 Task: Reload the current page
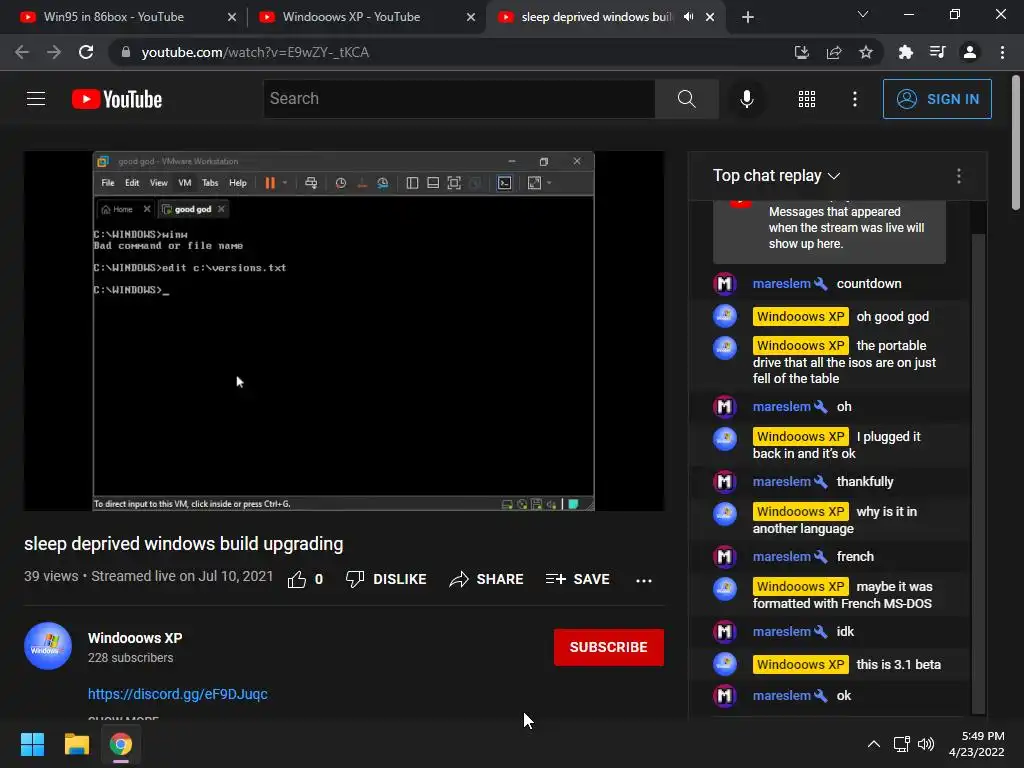point(86,52)
